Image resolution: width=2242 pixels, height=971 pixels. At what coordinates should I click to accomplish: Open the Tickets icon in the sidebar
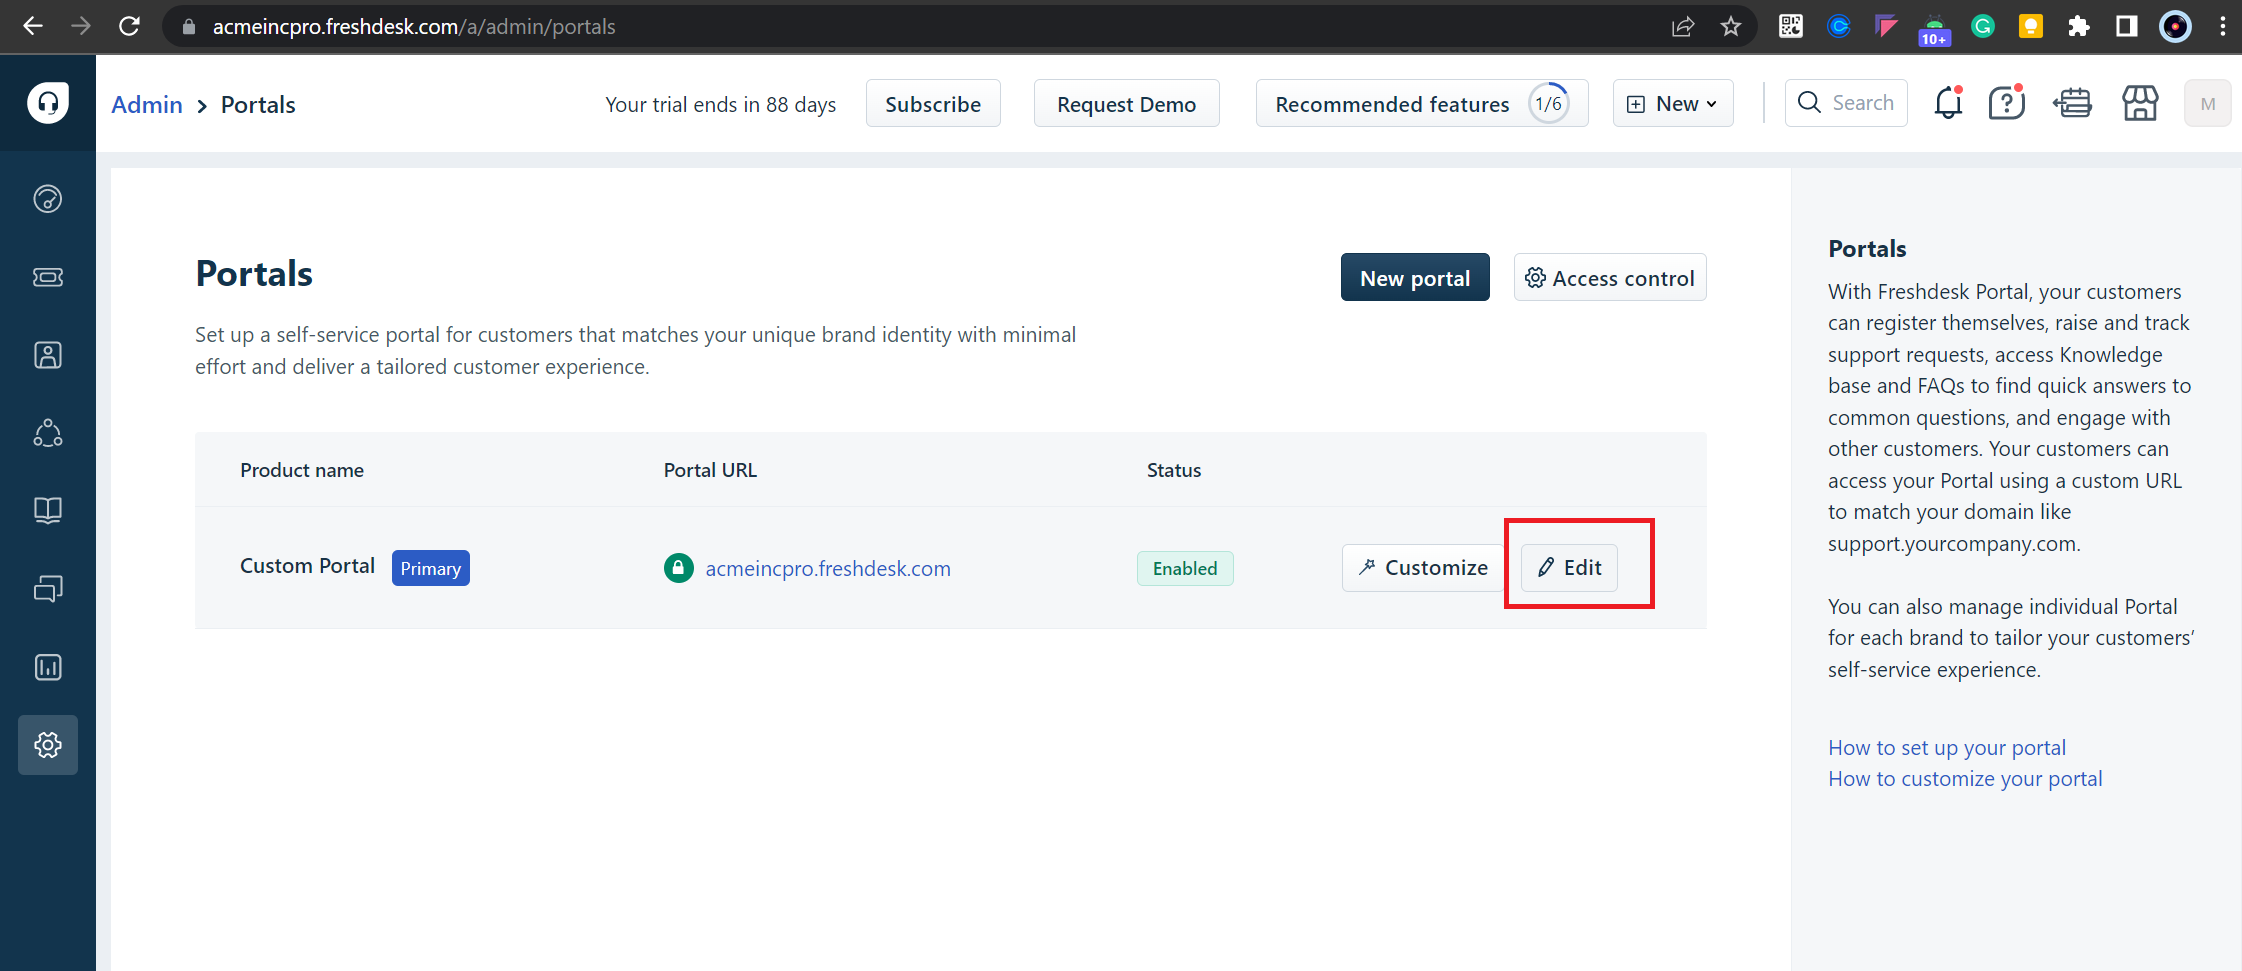pyautogui.click(x=48, y=277)
